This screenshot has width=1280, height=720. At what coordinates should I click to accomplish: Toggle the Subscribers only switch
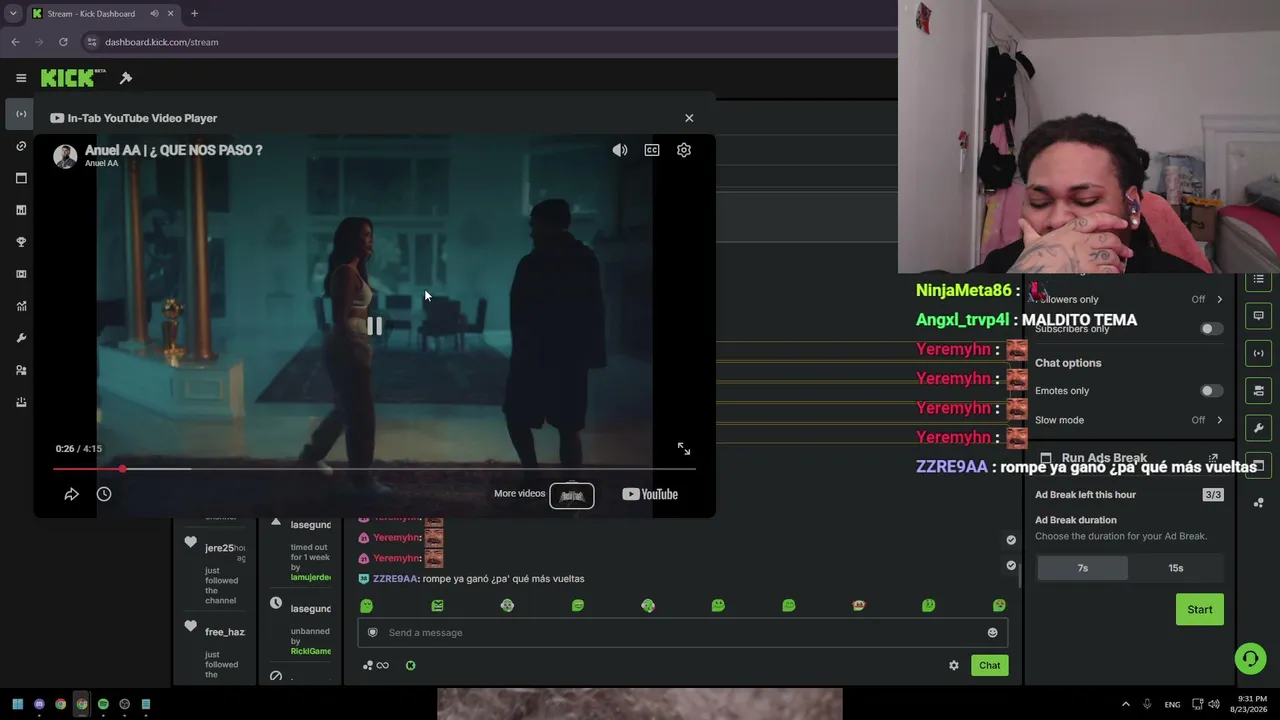click(x=1211, y=329)
